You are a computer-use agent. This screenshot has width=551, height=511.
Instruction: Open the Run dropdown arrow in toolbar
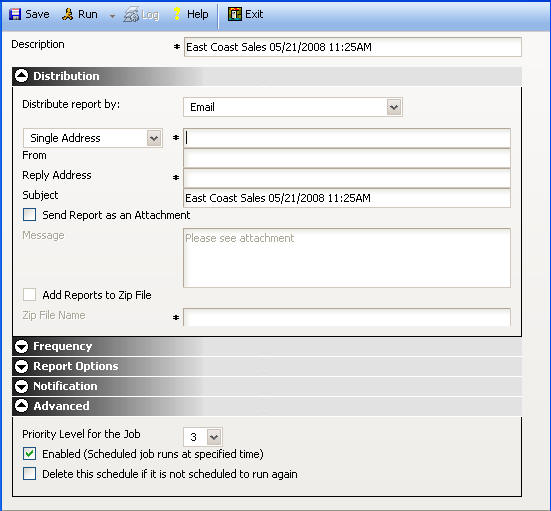[112, 16]
